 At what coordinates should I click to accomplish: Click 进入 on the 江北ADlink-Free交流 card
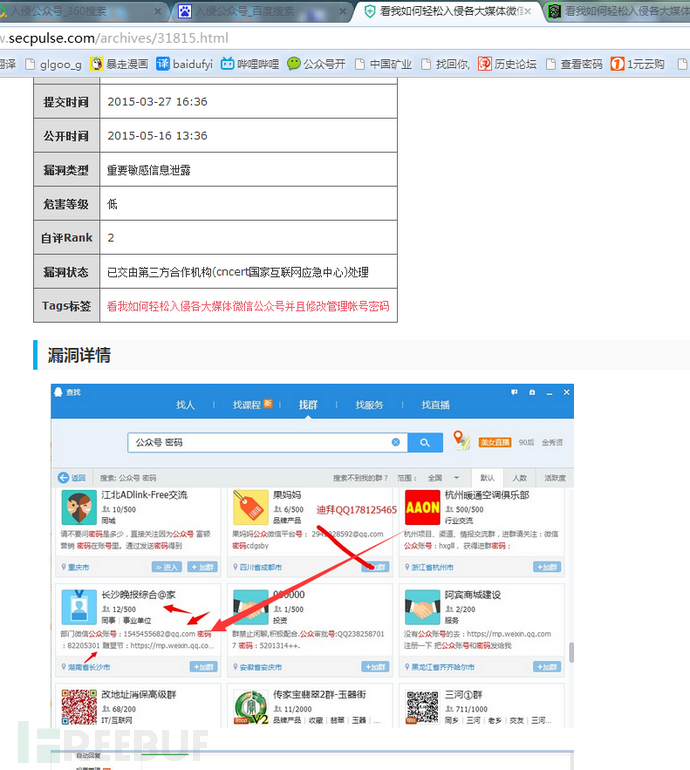pyautogui.click(x=167, y=567)
